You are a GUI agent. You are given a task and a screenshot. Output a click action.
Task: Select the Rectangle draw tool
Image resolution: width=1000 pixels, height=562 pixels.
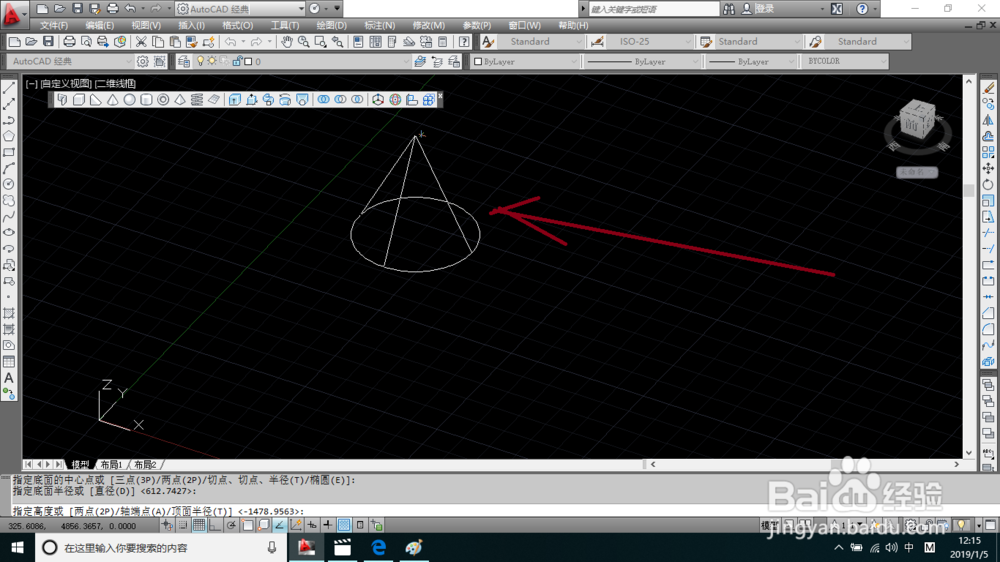pyautogui.click(x=9, y=152)
